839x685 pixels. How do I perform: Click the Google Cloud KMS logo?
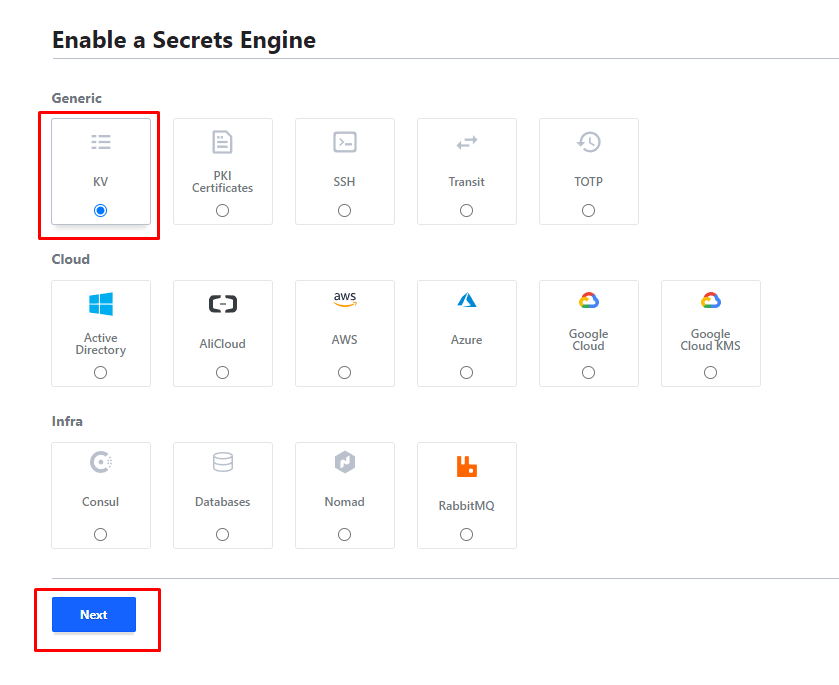(x=710, y=300)
